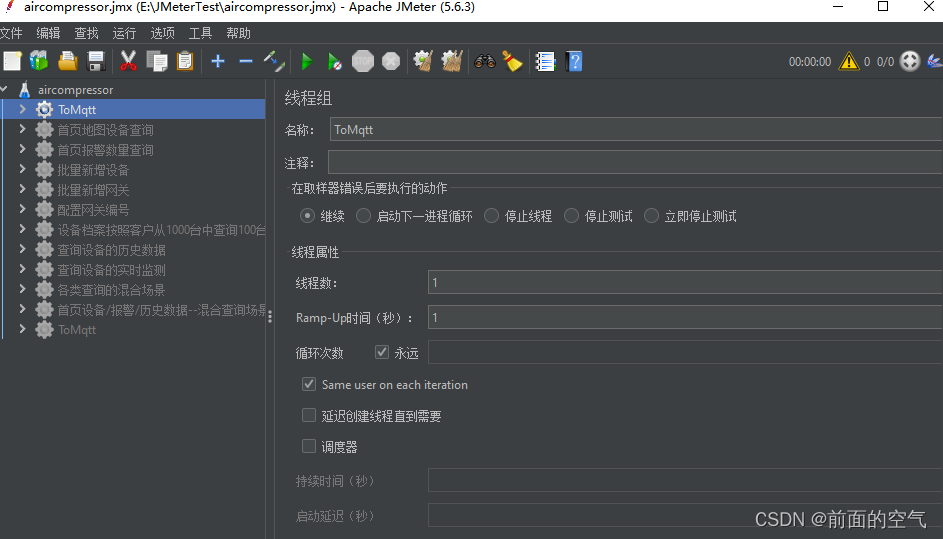Click the 注释 comment field
The image size is (943, 539).
(x=635, y=162)
